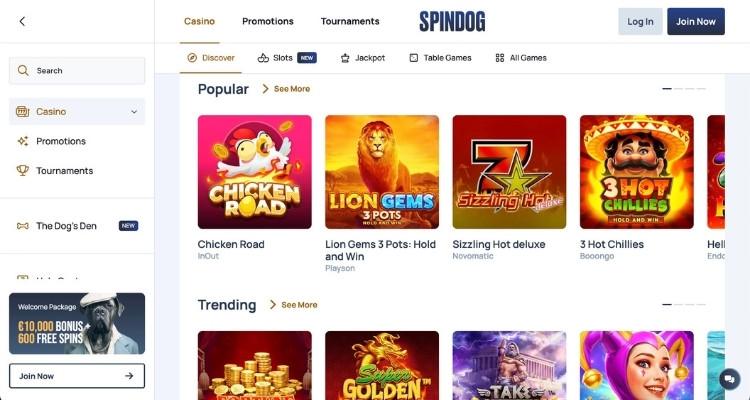Click Join Now in the header
This screenshot has height=400, width=750.
click(x=696, y=22)
